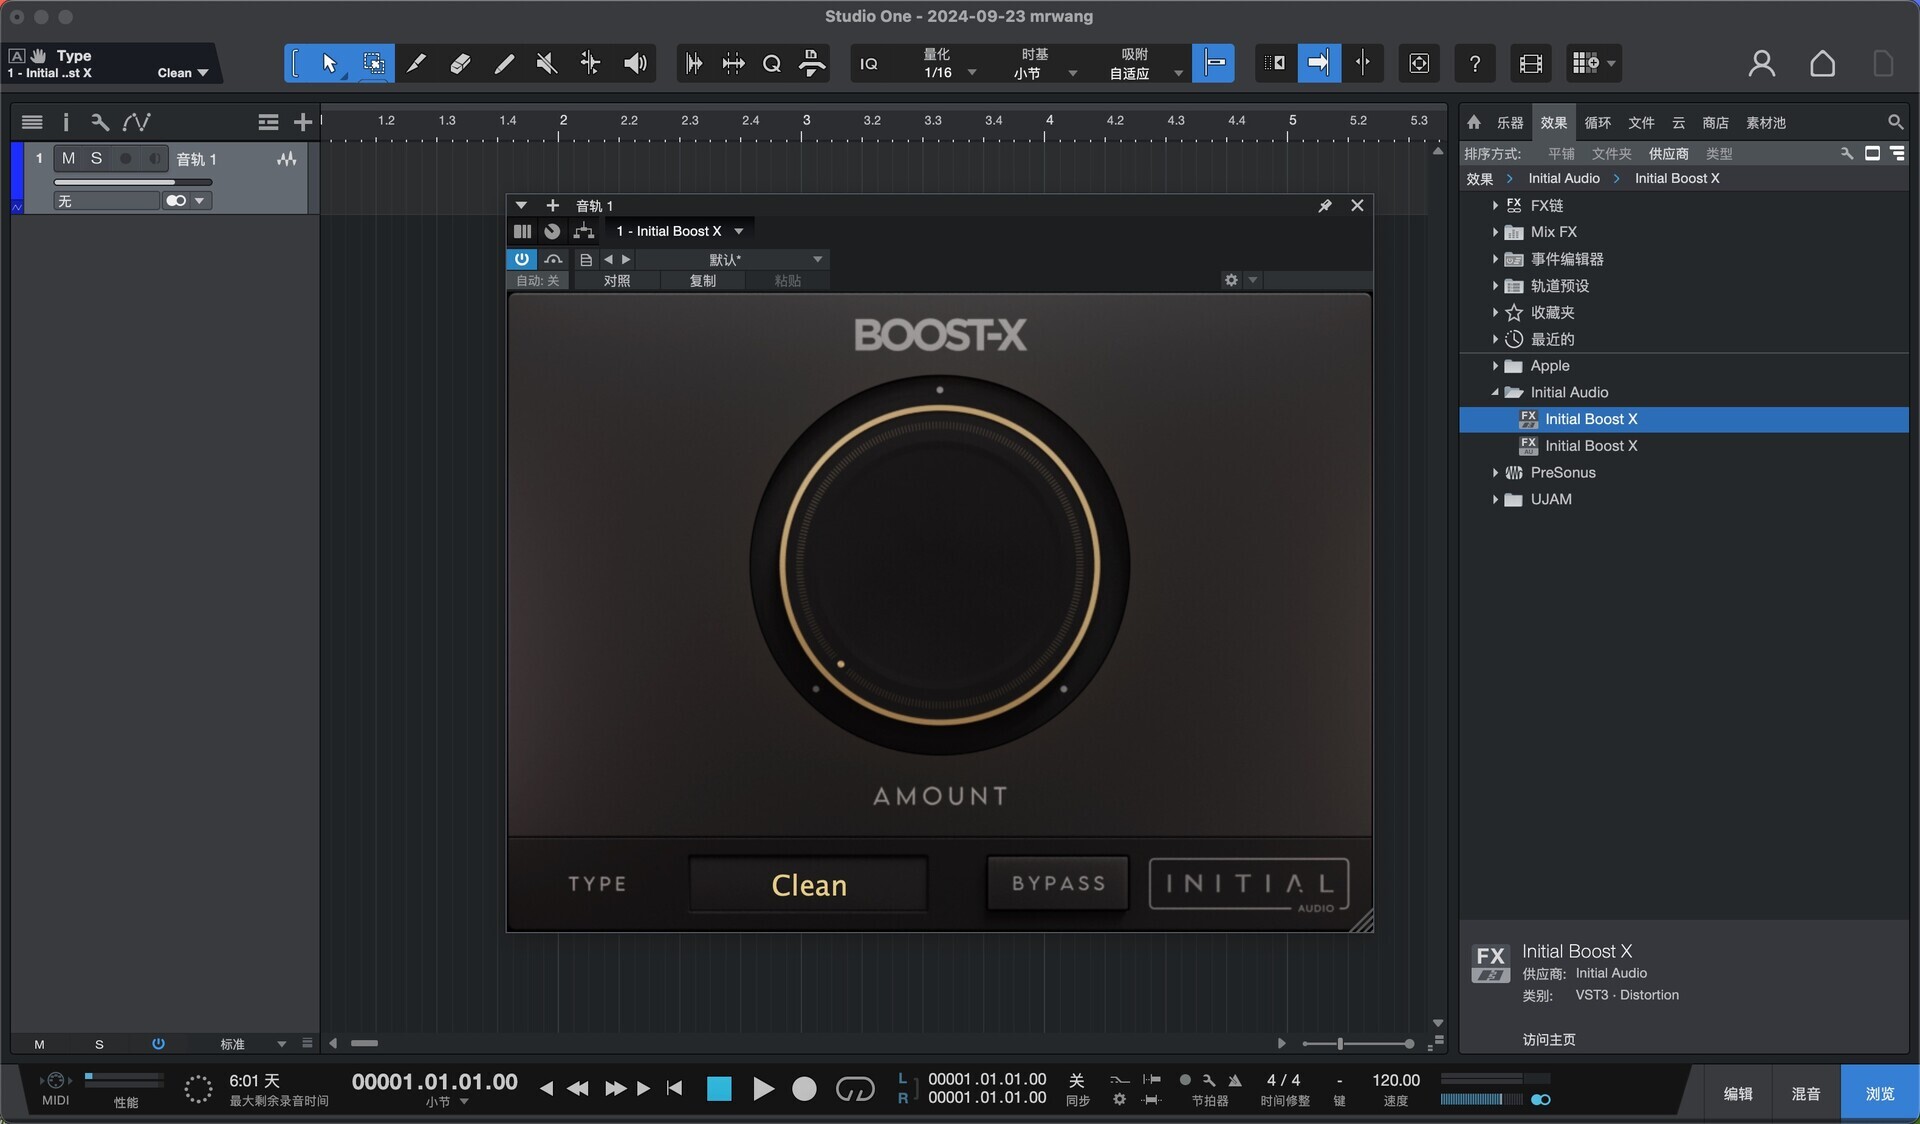Click the Clean type selector in Boost-X
The height and width of the screenshot is (1124, 1920).
pos(808,884)
